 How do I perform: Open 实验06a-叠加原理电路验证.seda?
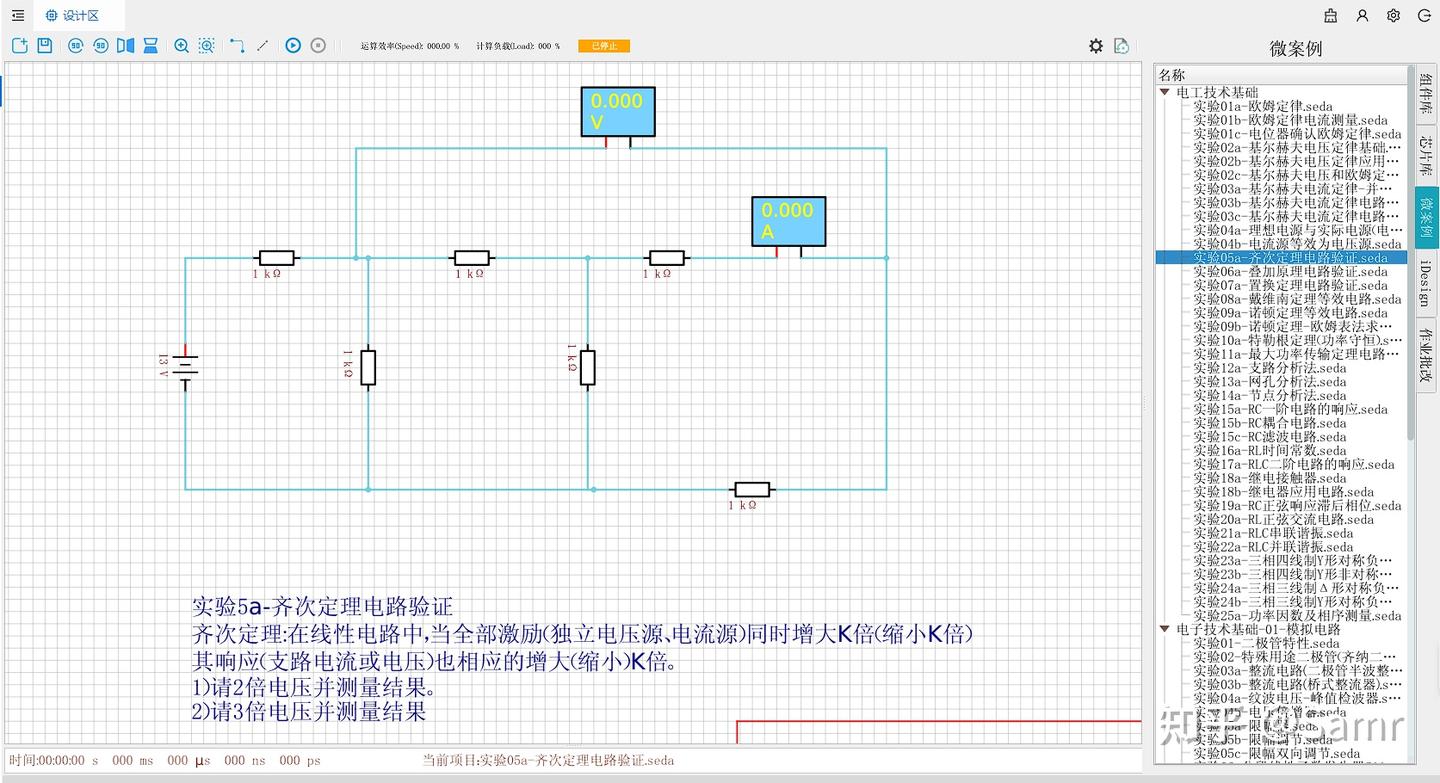(1290, 271)
